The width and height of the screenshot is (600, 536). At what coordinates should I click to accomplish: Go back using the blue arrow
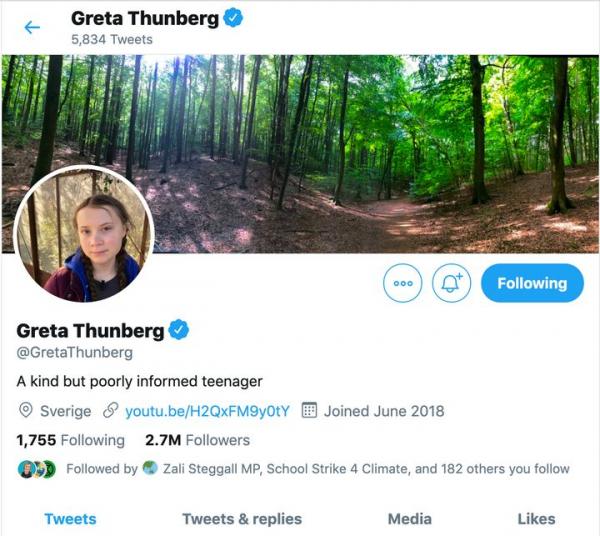pyautogui.click(x=32, y=28)
